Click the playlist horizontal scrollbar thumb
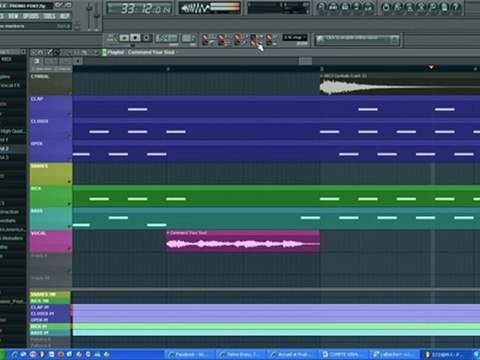Viewport: 480px width, 360px height. pyautogui.click(x=305, y=61)
